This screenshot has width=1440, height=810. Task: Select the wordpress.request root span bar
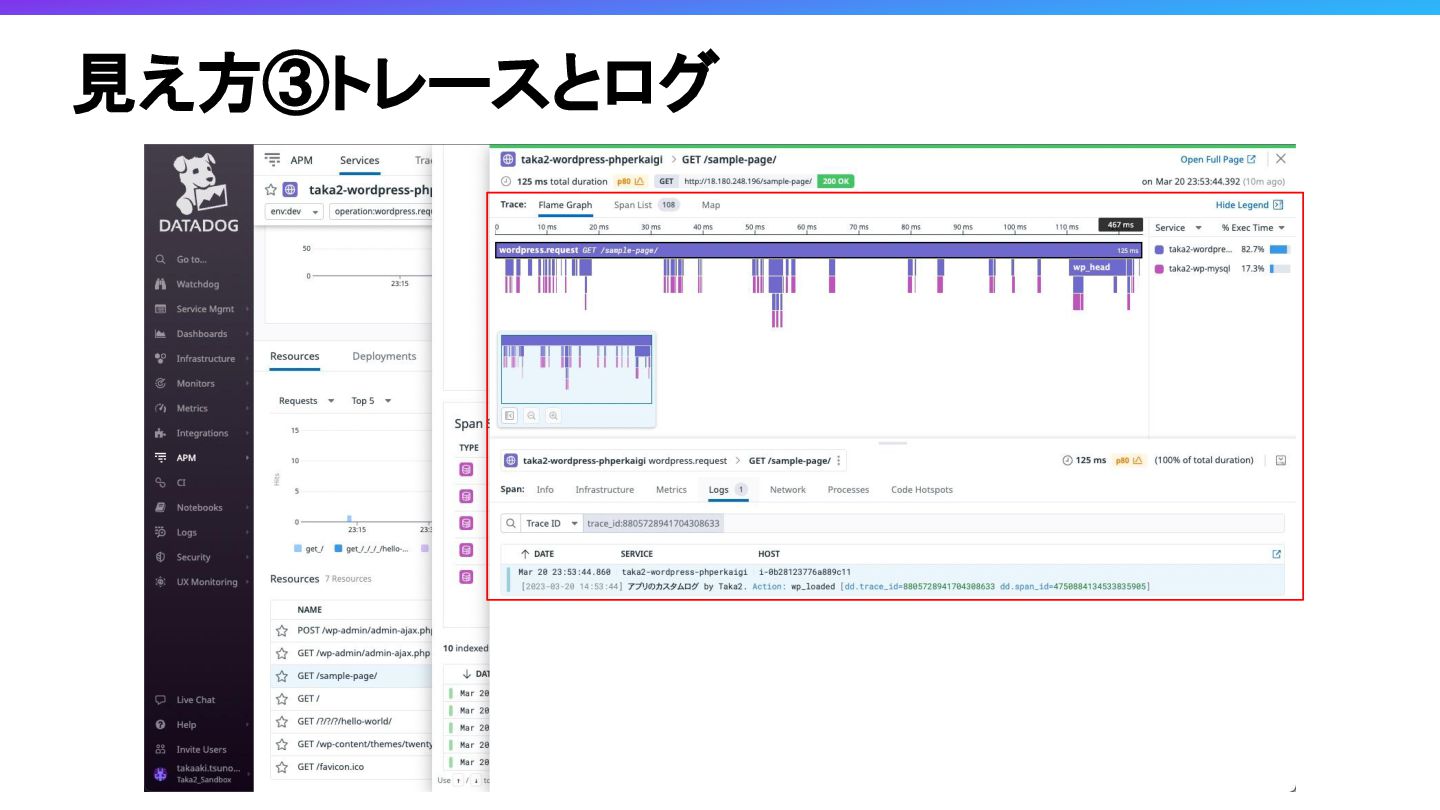(818, 250)
